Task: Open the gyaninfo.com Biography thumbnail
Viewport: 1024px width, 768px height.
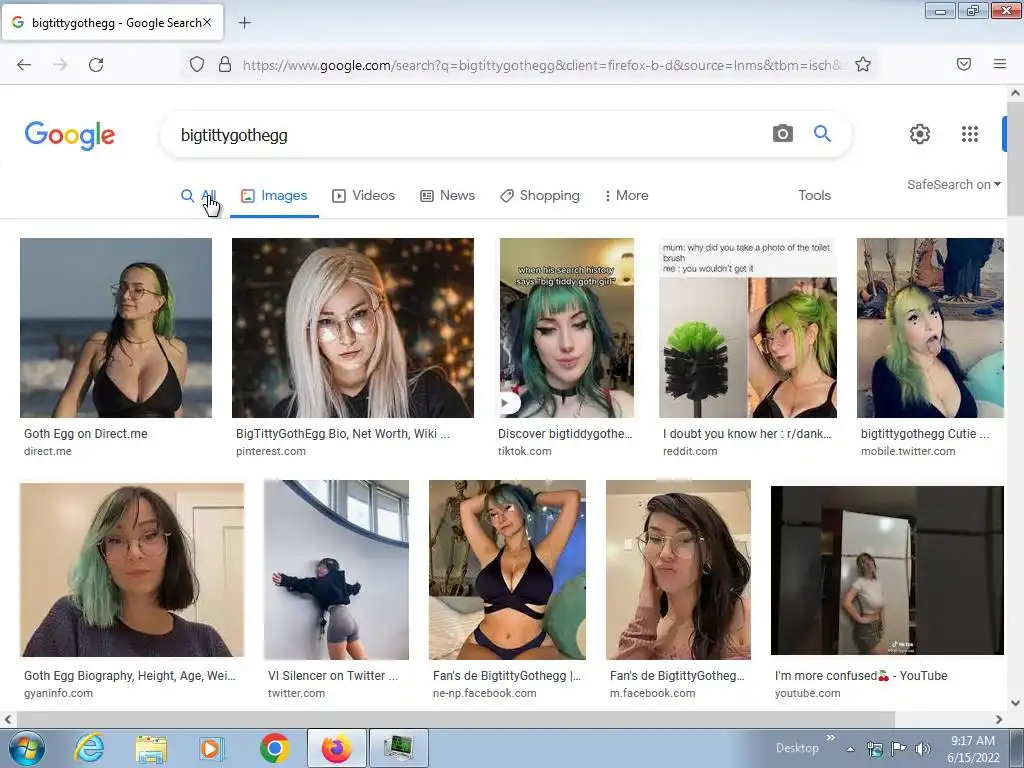Action: pos(132,570)
